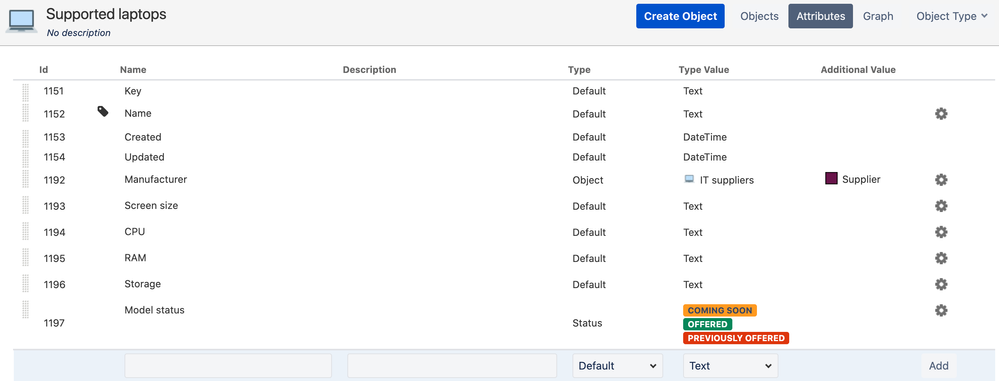Click the label tag icon on Name row
This screenshot has height=381, width=999.
click(x=103, y=111)
